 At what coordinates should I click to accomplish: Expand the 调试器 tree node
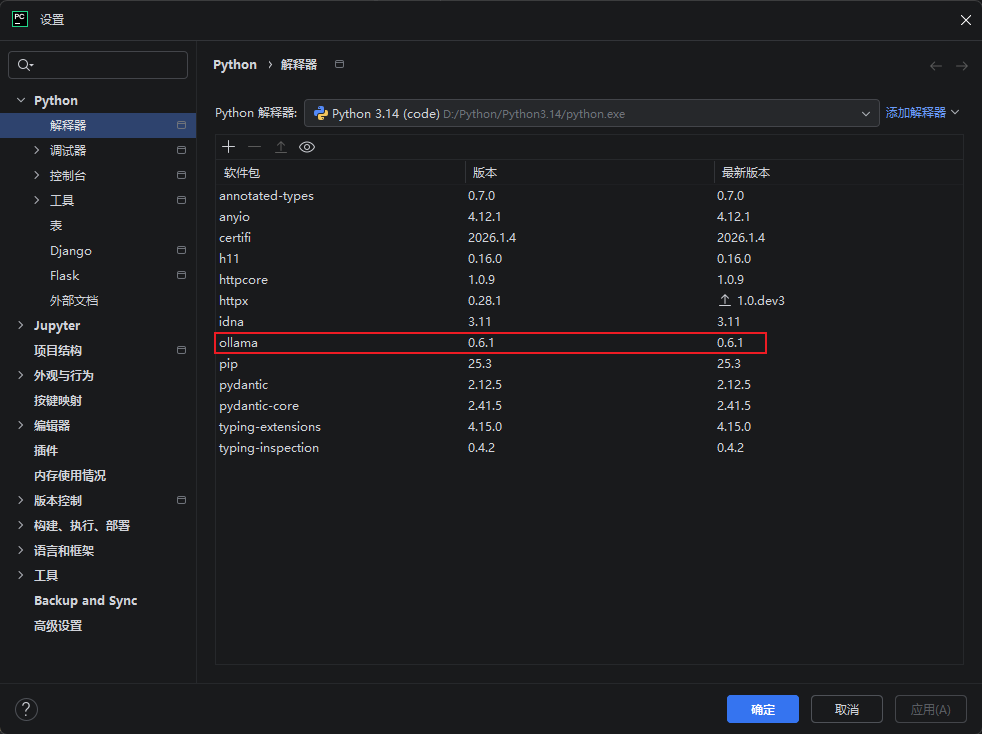click(x=36, y=150)
